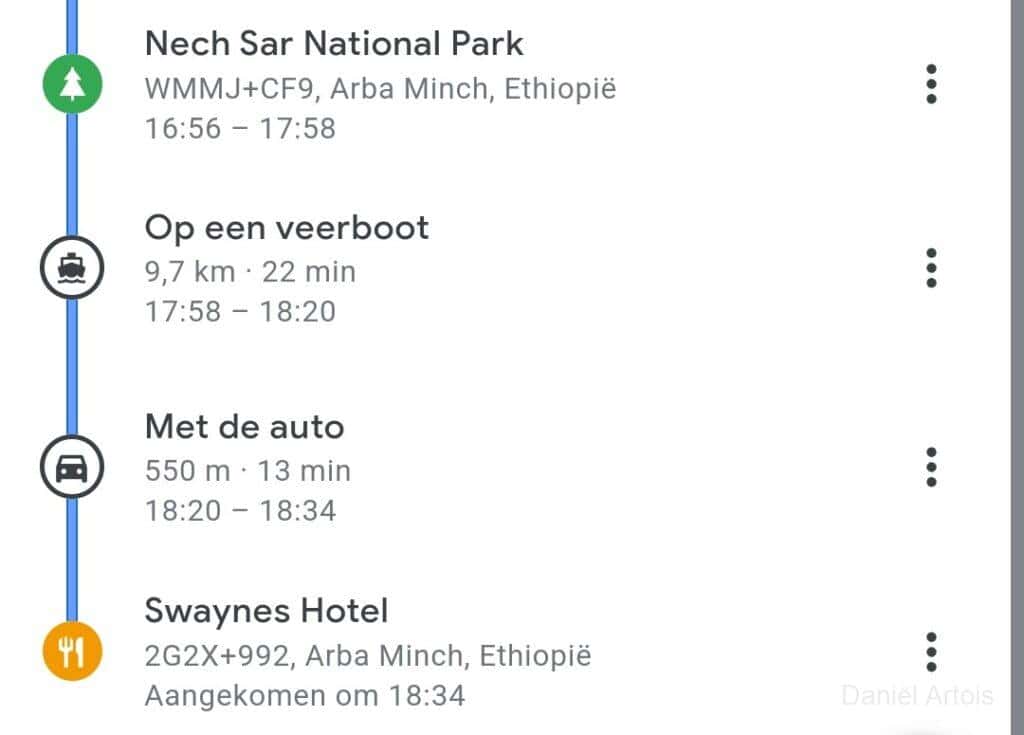The image size is (1024, 735).
Task: Select the "Op een veerboot" trip segment
Action: 286,227
